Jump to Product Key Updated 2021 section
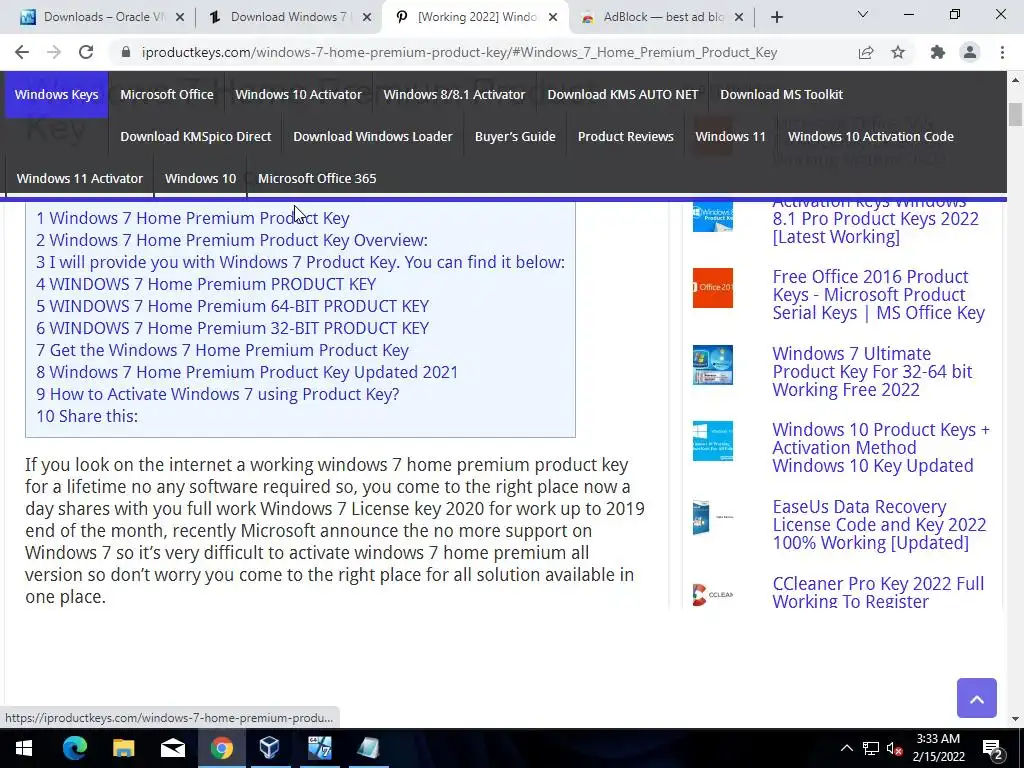Viewport: 1024px width, 768px height. (x=247, y=372)
